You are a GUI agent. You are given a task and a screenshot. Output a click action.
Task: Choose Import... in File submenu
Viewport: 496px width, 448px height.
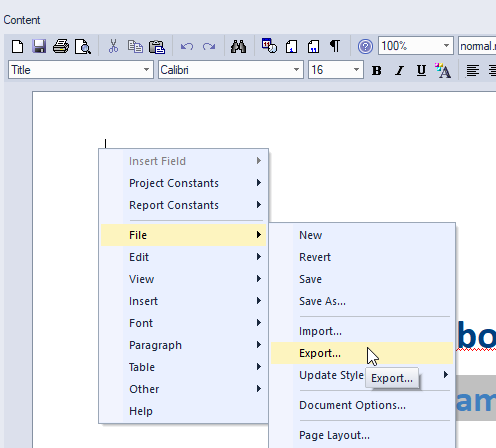362,331
